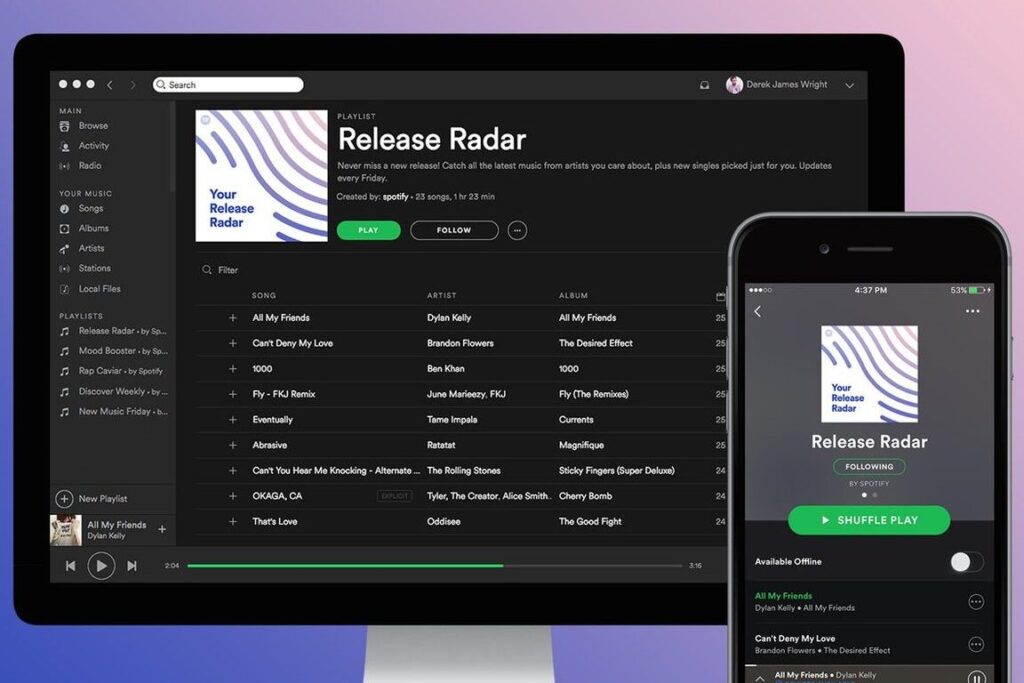
Task: Open Derek James Wright profile avatar
Action: (x=734, y=85)
